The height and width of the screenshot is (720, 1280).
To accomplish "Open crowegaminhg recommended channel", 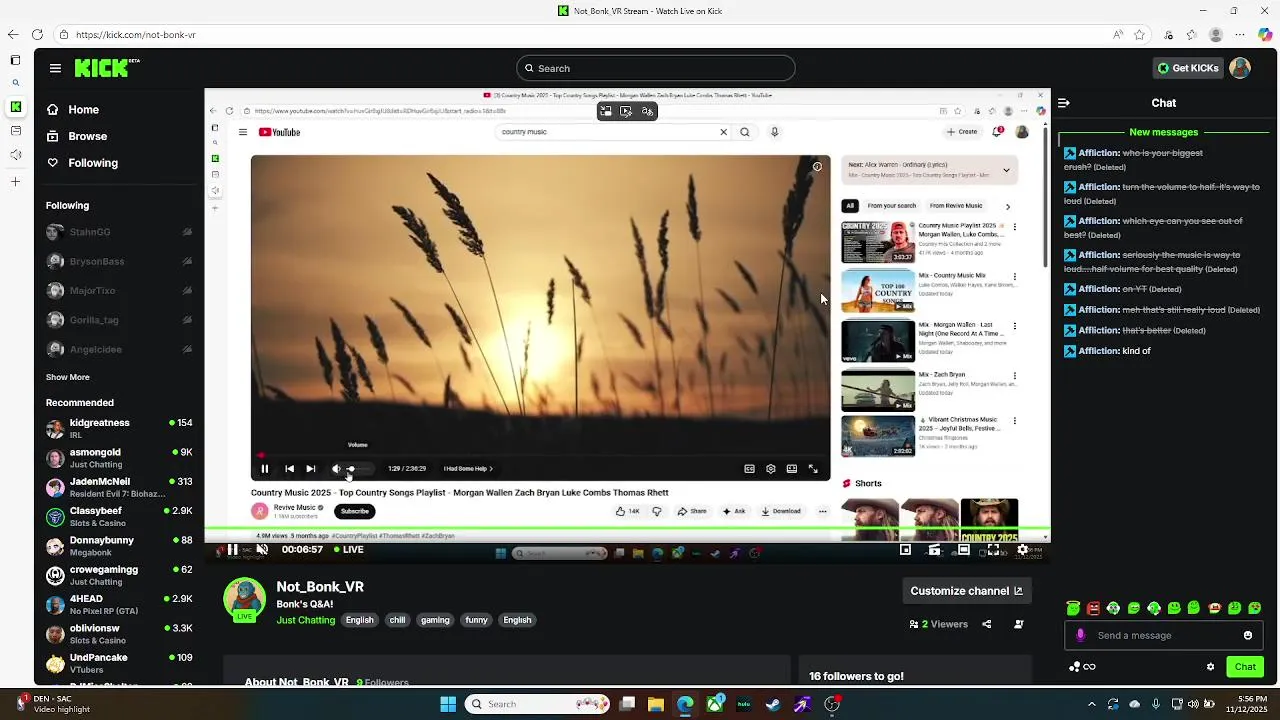I will 118,575.
